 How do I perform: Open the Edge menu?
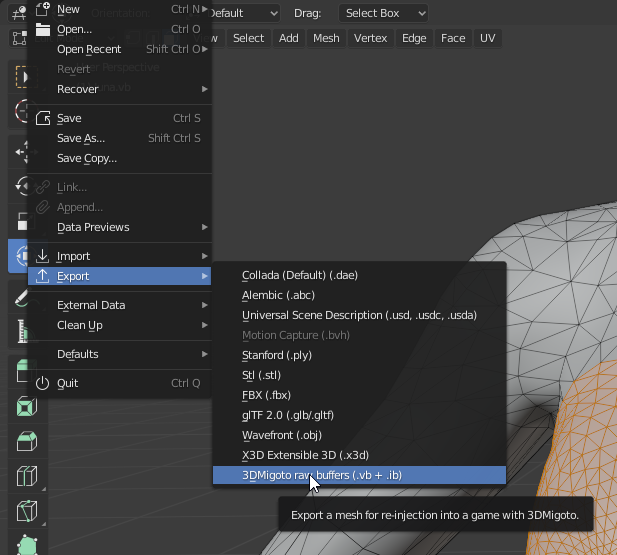click(x=414, y=38)
